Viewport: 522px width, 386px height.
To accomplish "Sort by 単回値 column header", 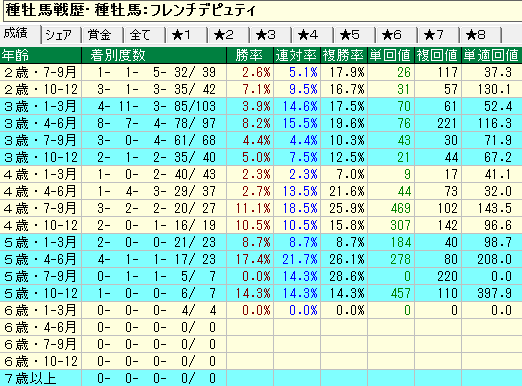I will [x=391, y=55].
